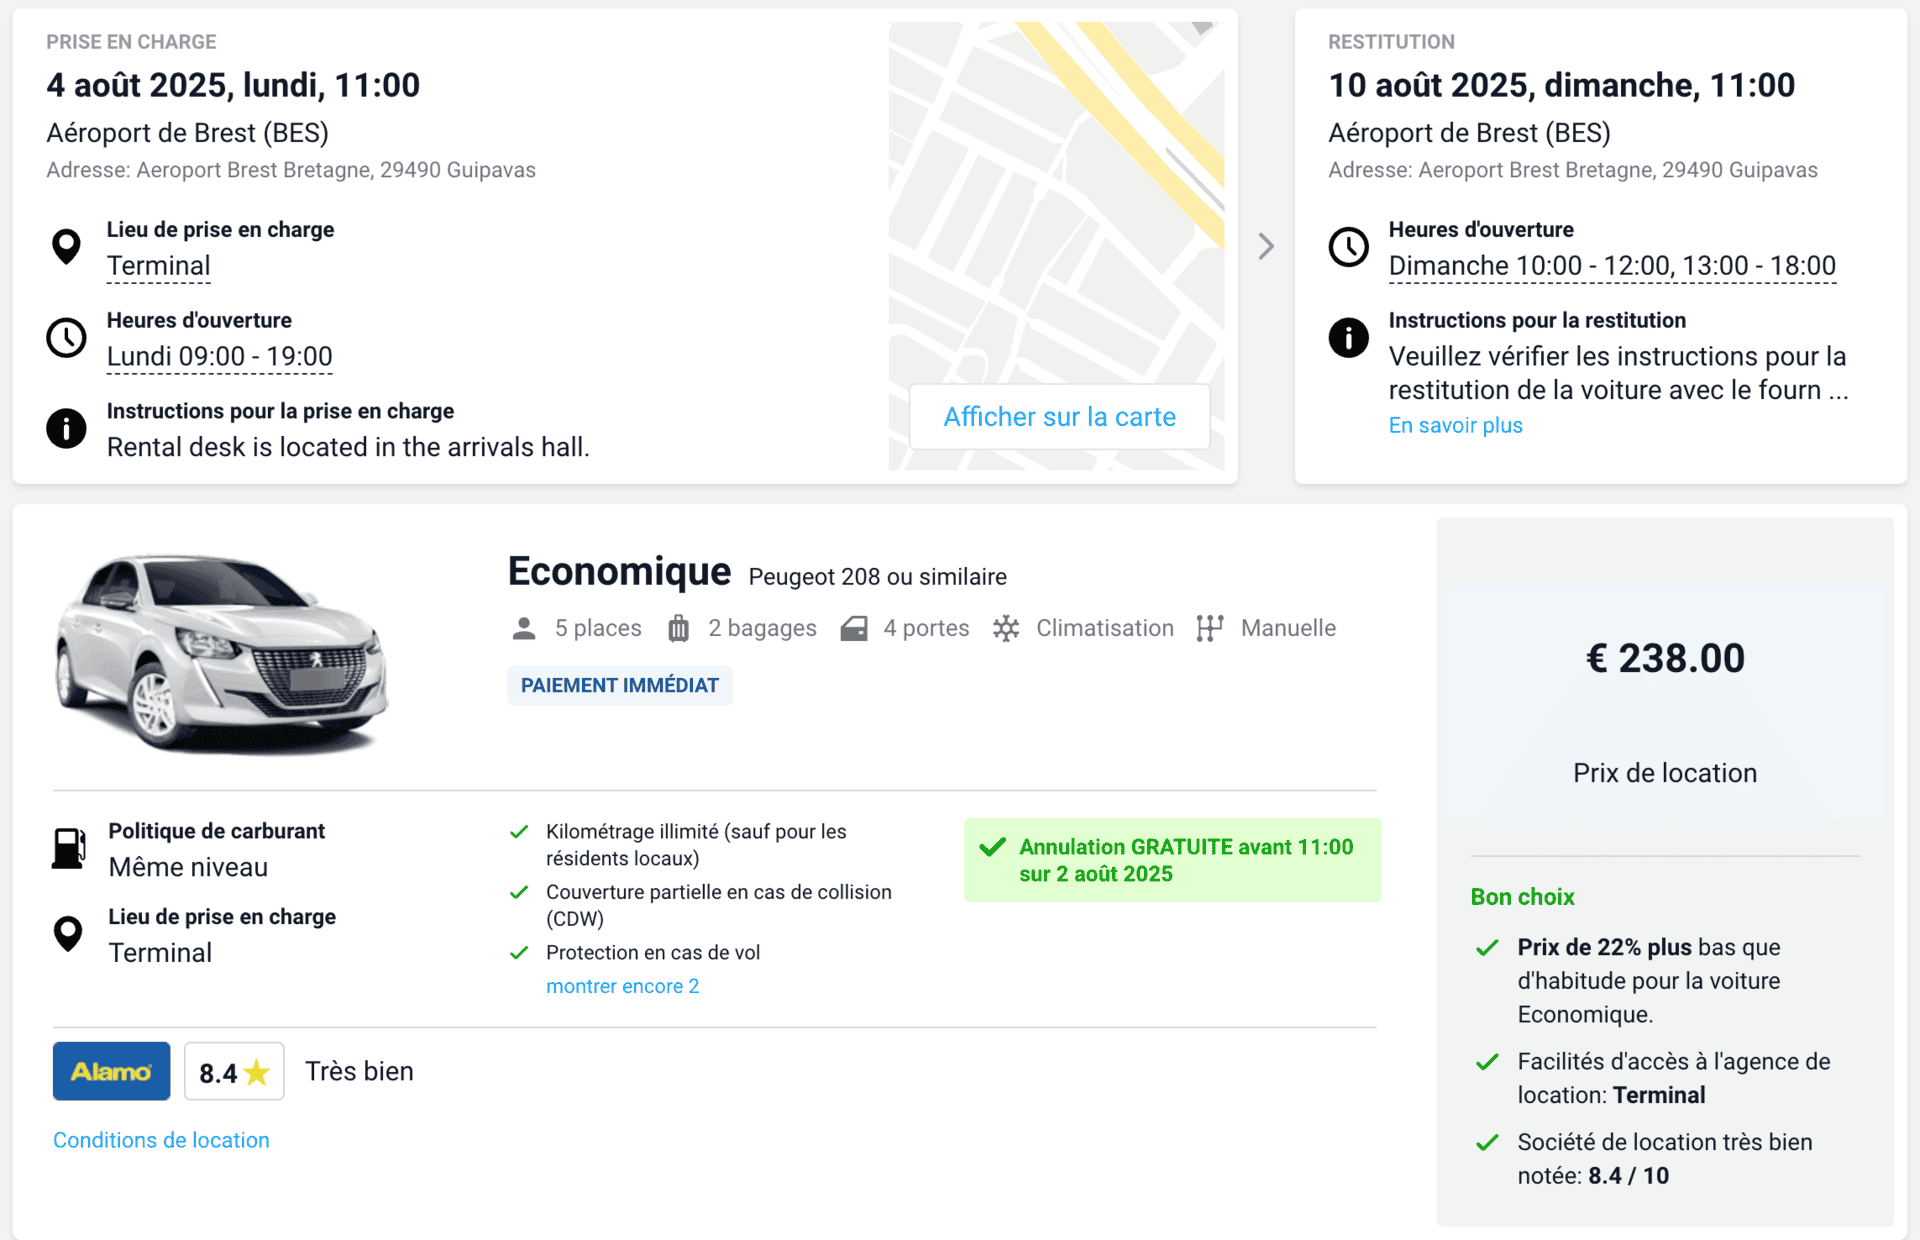Click the PRISE EN CHARGE section label
Screen dimensions: 1920x1240
(131, 42)
